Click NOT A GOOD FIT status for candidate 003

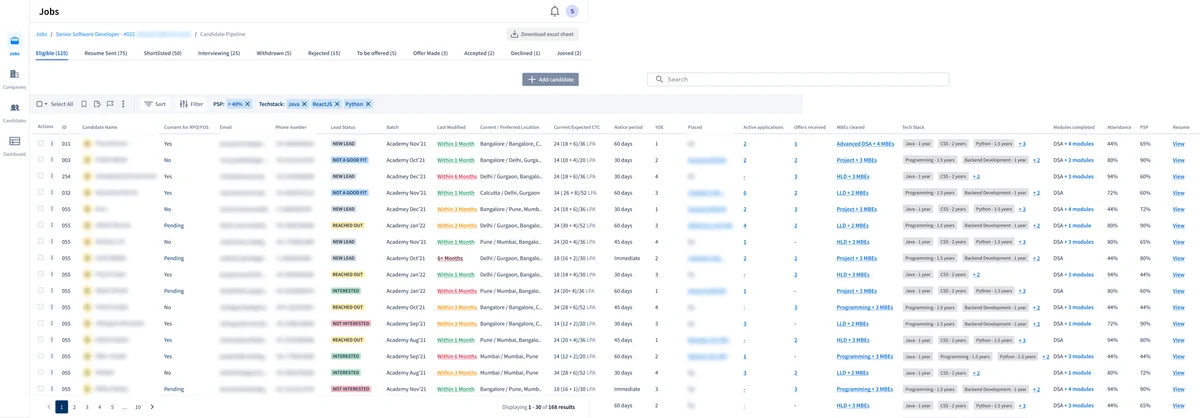350,160
